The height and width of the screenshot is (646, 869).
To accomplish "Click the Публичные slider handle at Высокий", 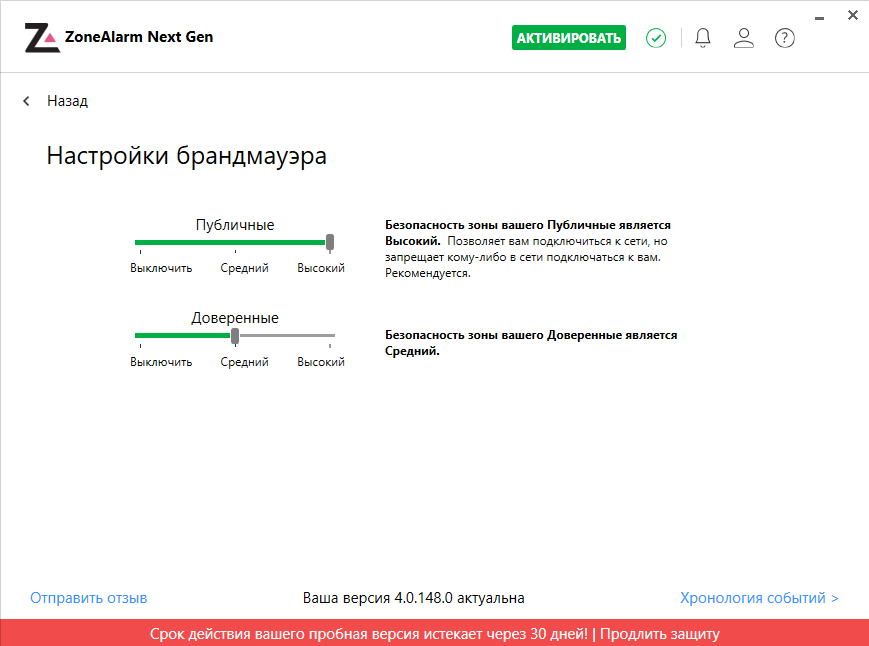I will point(330,242).
